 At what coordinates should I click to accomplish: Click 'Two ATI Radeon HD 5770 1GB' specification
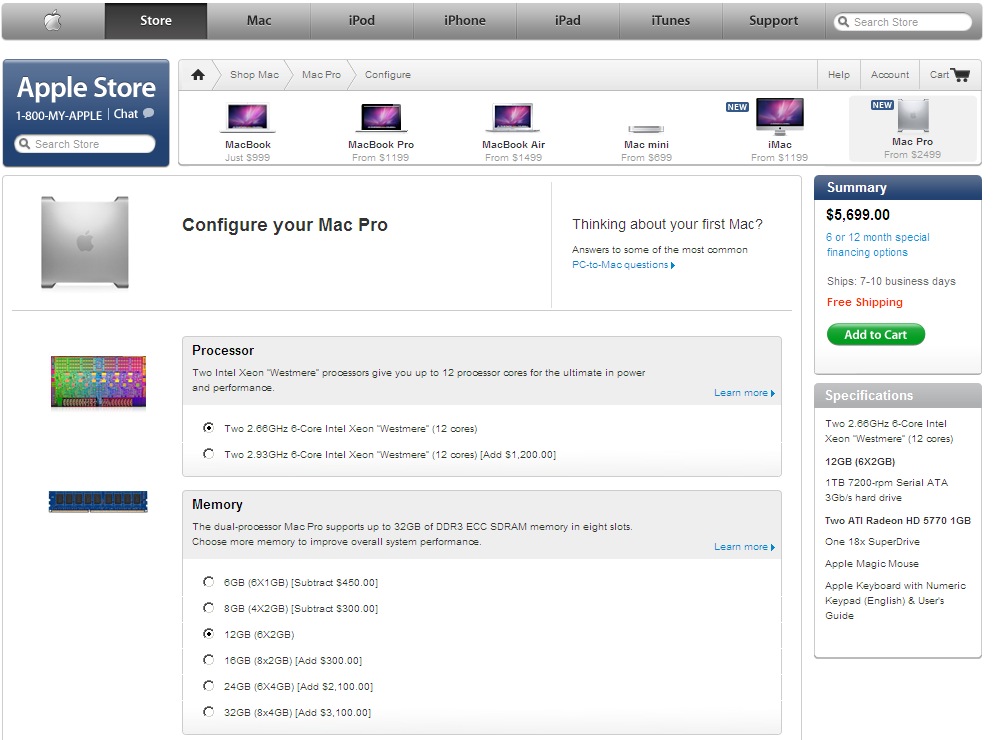coord(898,521)
